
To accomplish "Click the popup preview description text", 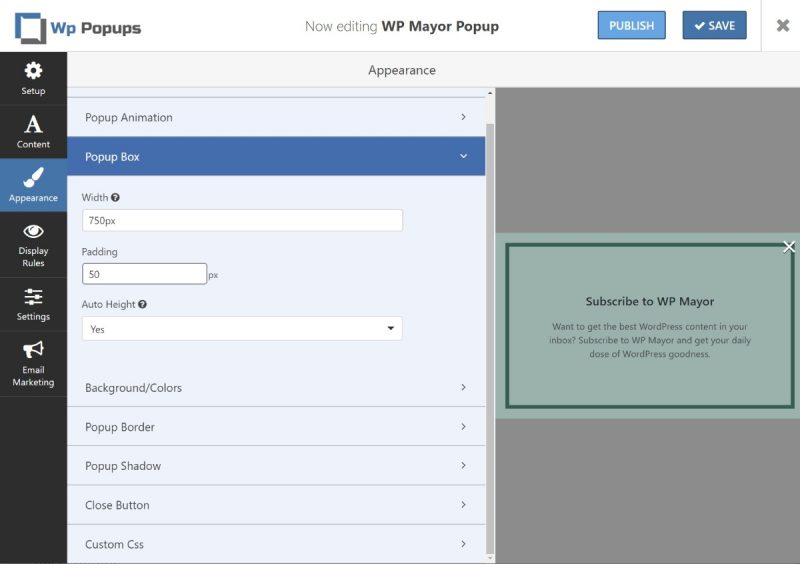I will (x=649, y=340).
